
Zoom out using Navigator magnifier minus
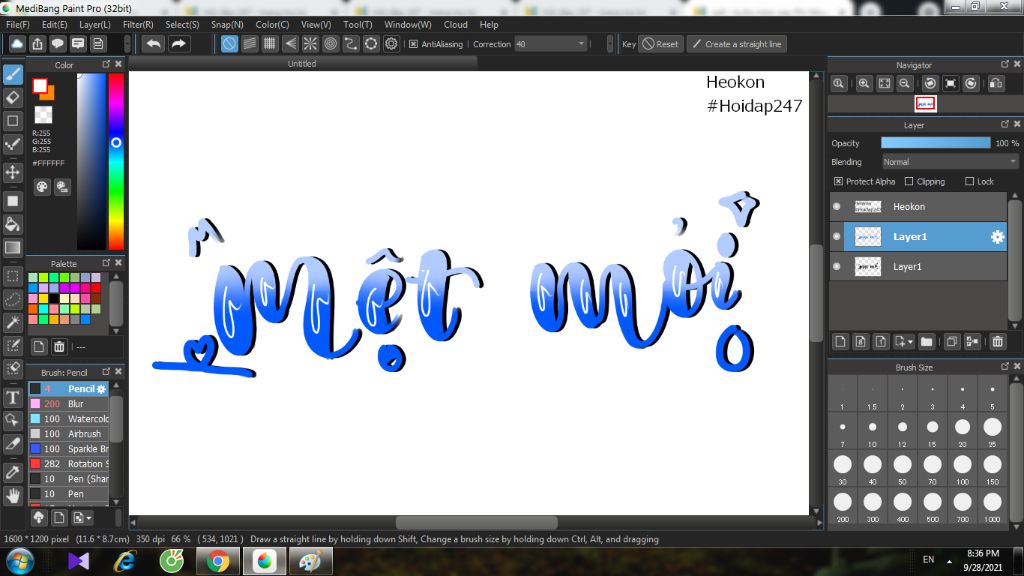[904, 84]
